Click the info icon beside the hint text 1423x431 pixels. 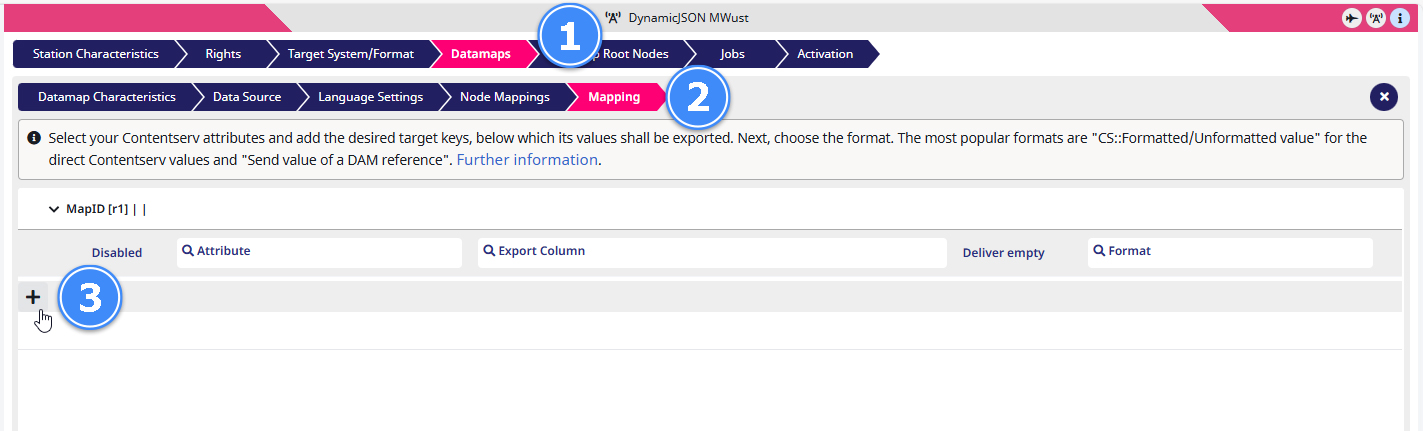(x=34, y=138)
